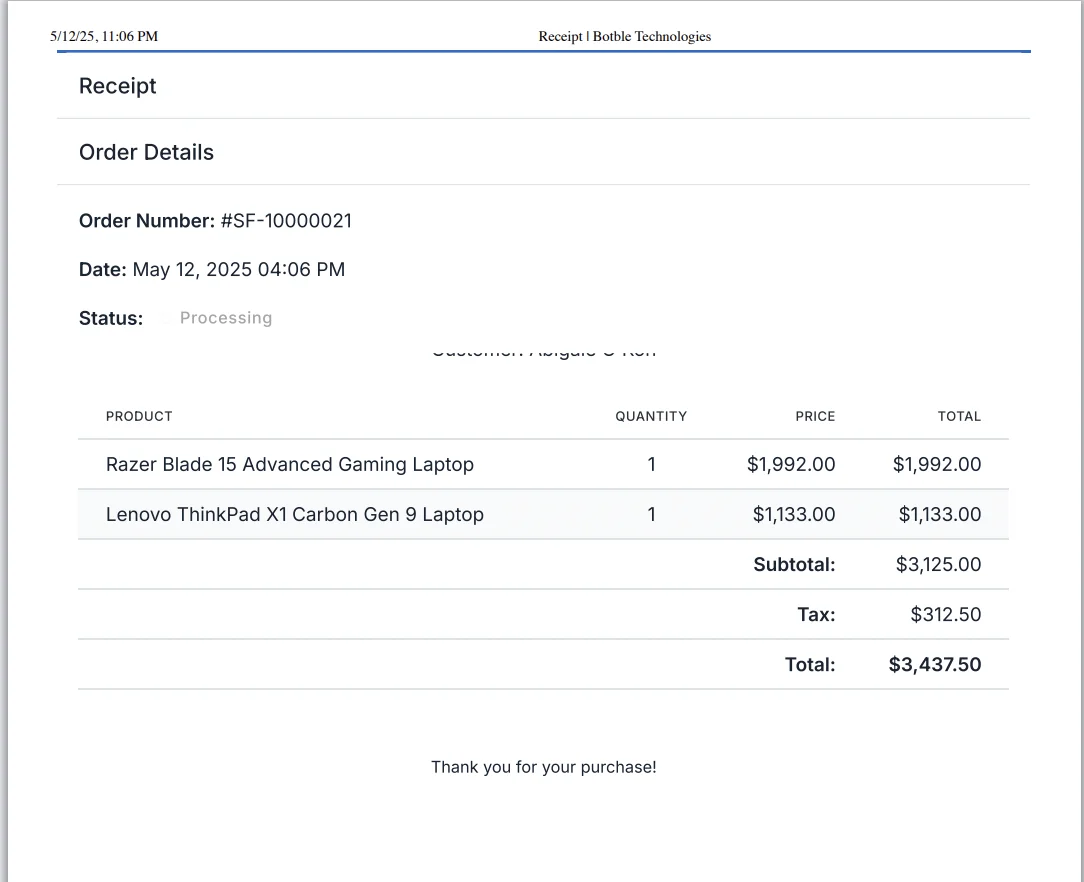
Task: Click the Tax amount $312.50
Action: pyautogui.click(x=945, y=614)
